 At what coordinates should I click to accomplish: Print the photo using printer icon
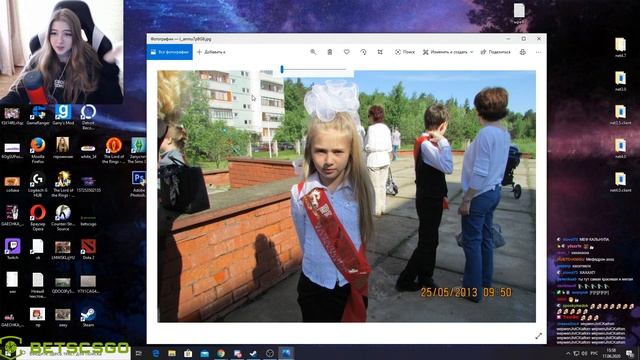click(522, 52)
